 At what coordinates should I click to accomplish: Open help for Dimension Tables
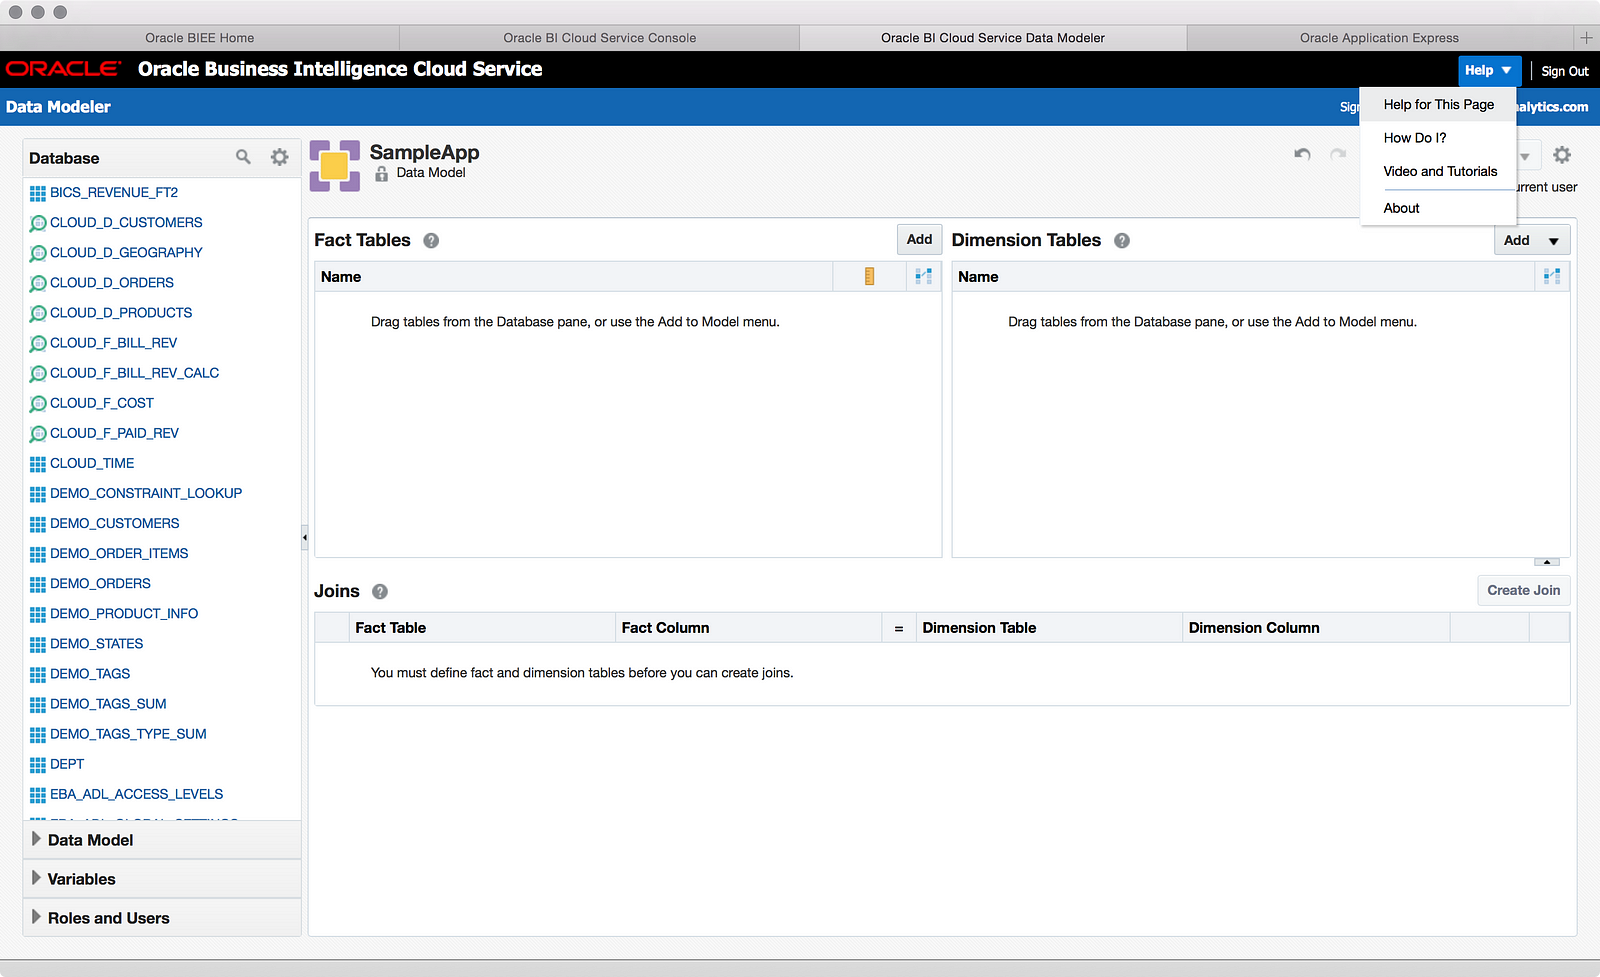[1122, 241]
